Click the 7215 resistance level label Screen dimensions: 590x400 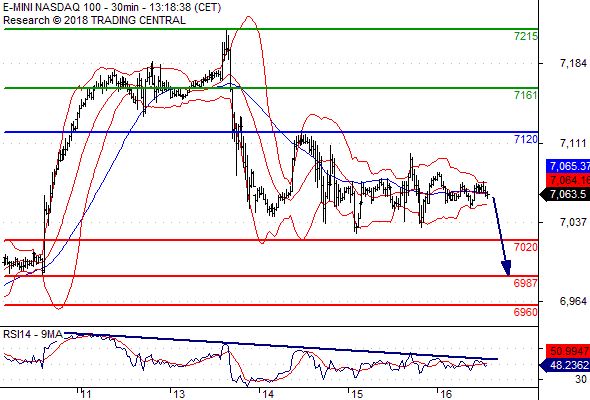click(526, 37)
